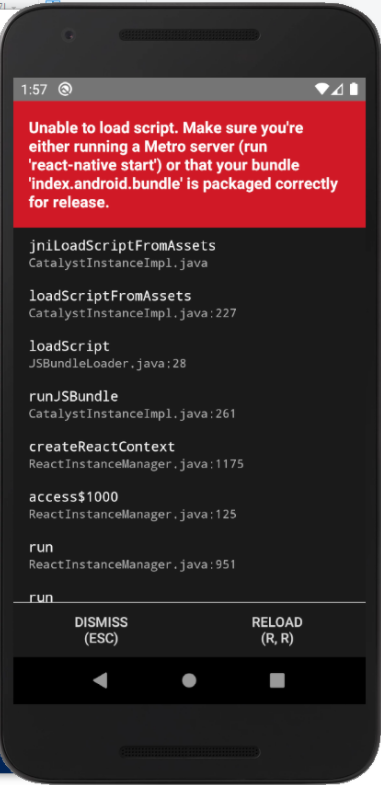Select the loadScript stack frame
This screenshot has height=785, width=381.
tap(189, 354)
